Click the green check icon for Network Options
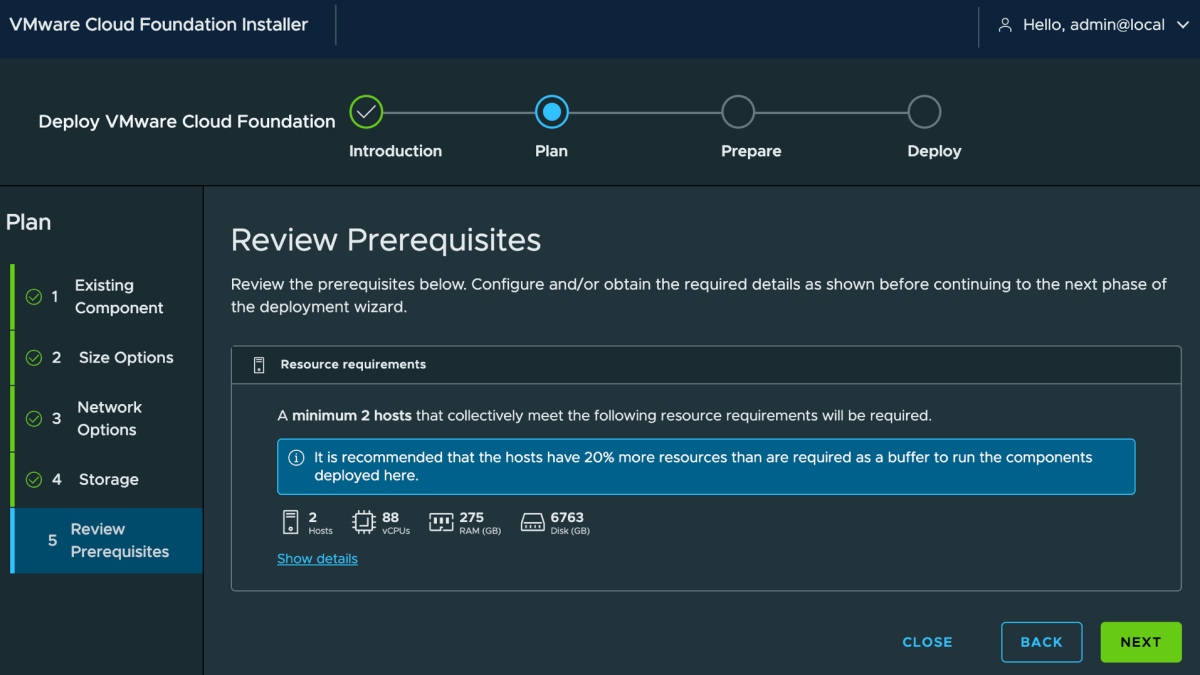Viewport: 1200px width, 675px height. tap(34, 419)
